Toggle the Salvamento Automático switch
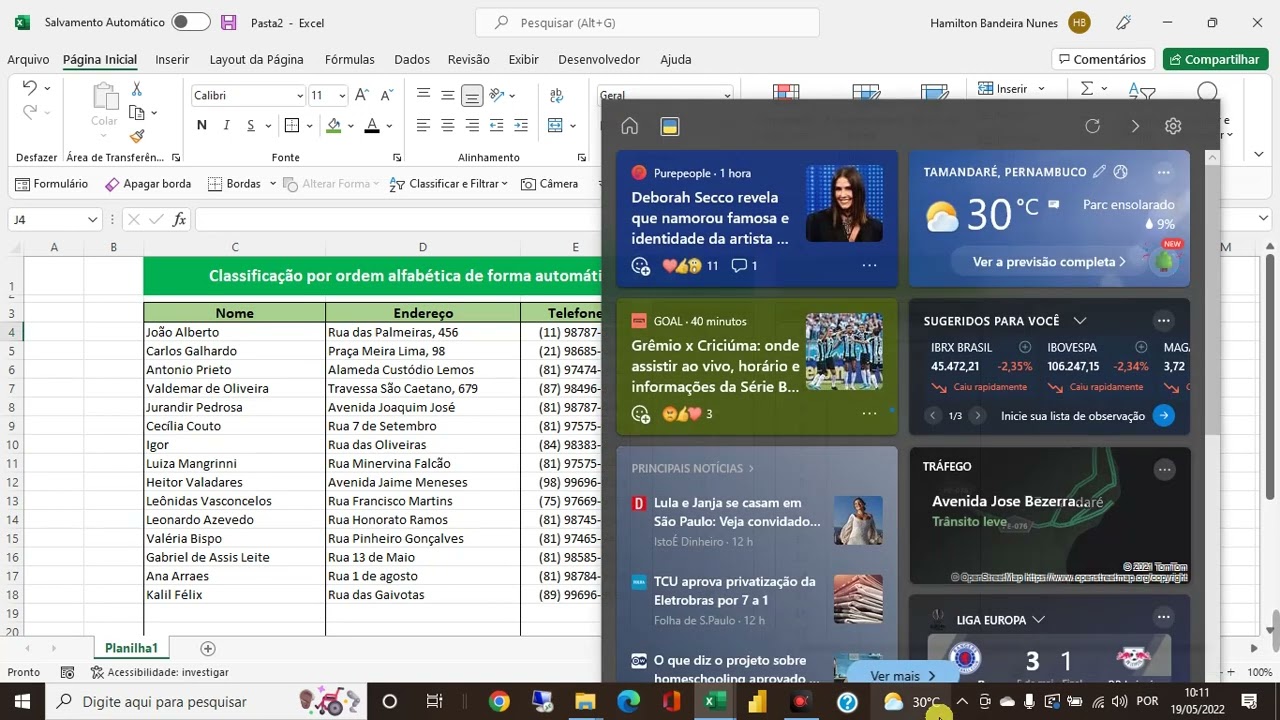The height and width of the screenshot is (720, 1280). pos(191,22)
